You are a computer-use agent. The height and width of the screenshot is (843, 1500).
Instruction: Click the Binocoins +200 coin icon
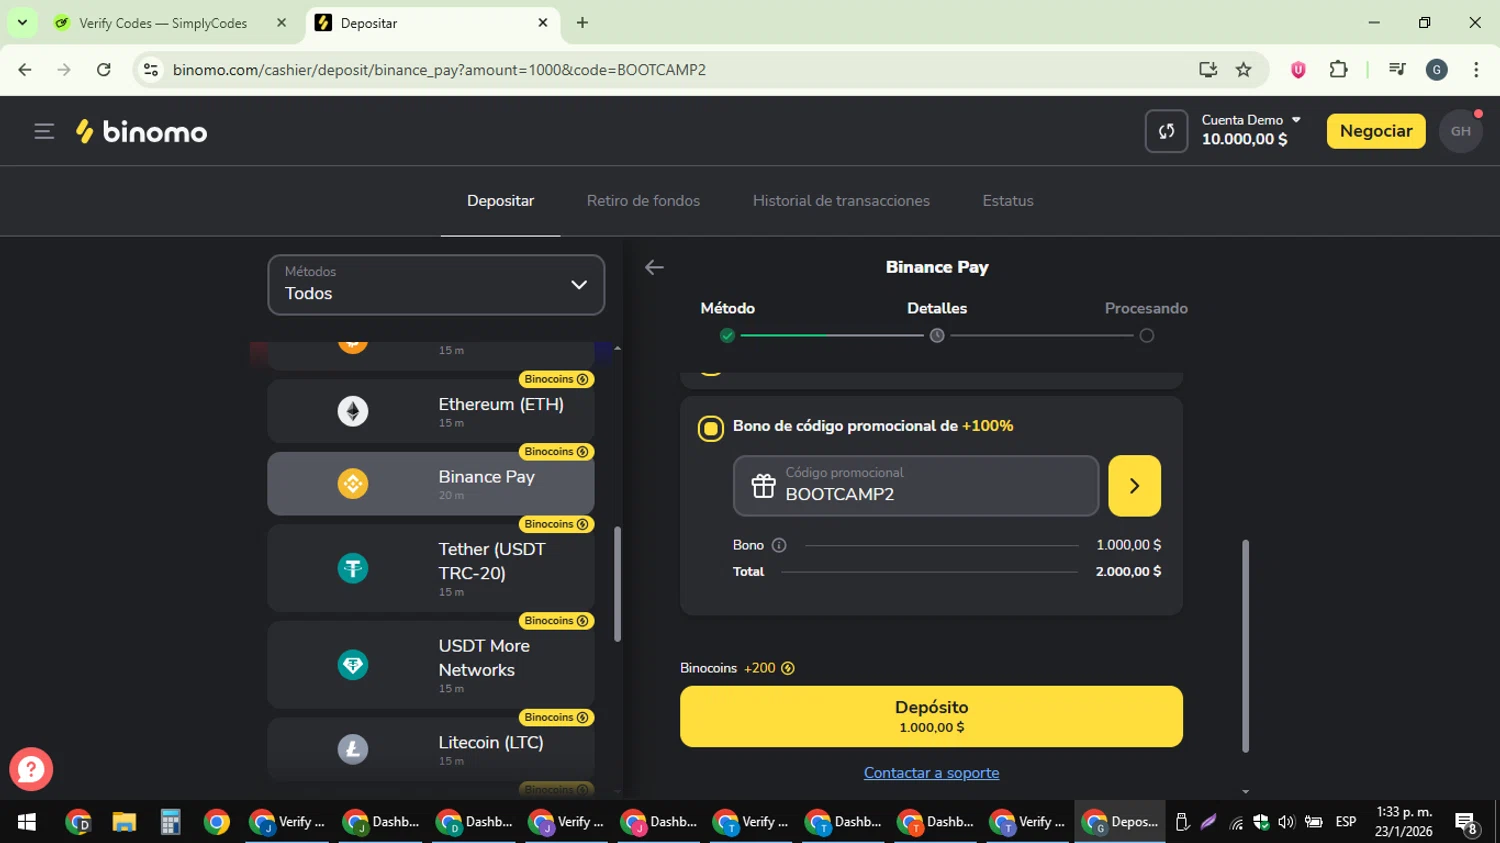788,668
